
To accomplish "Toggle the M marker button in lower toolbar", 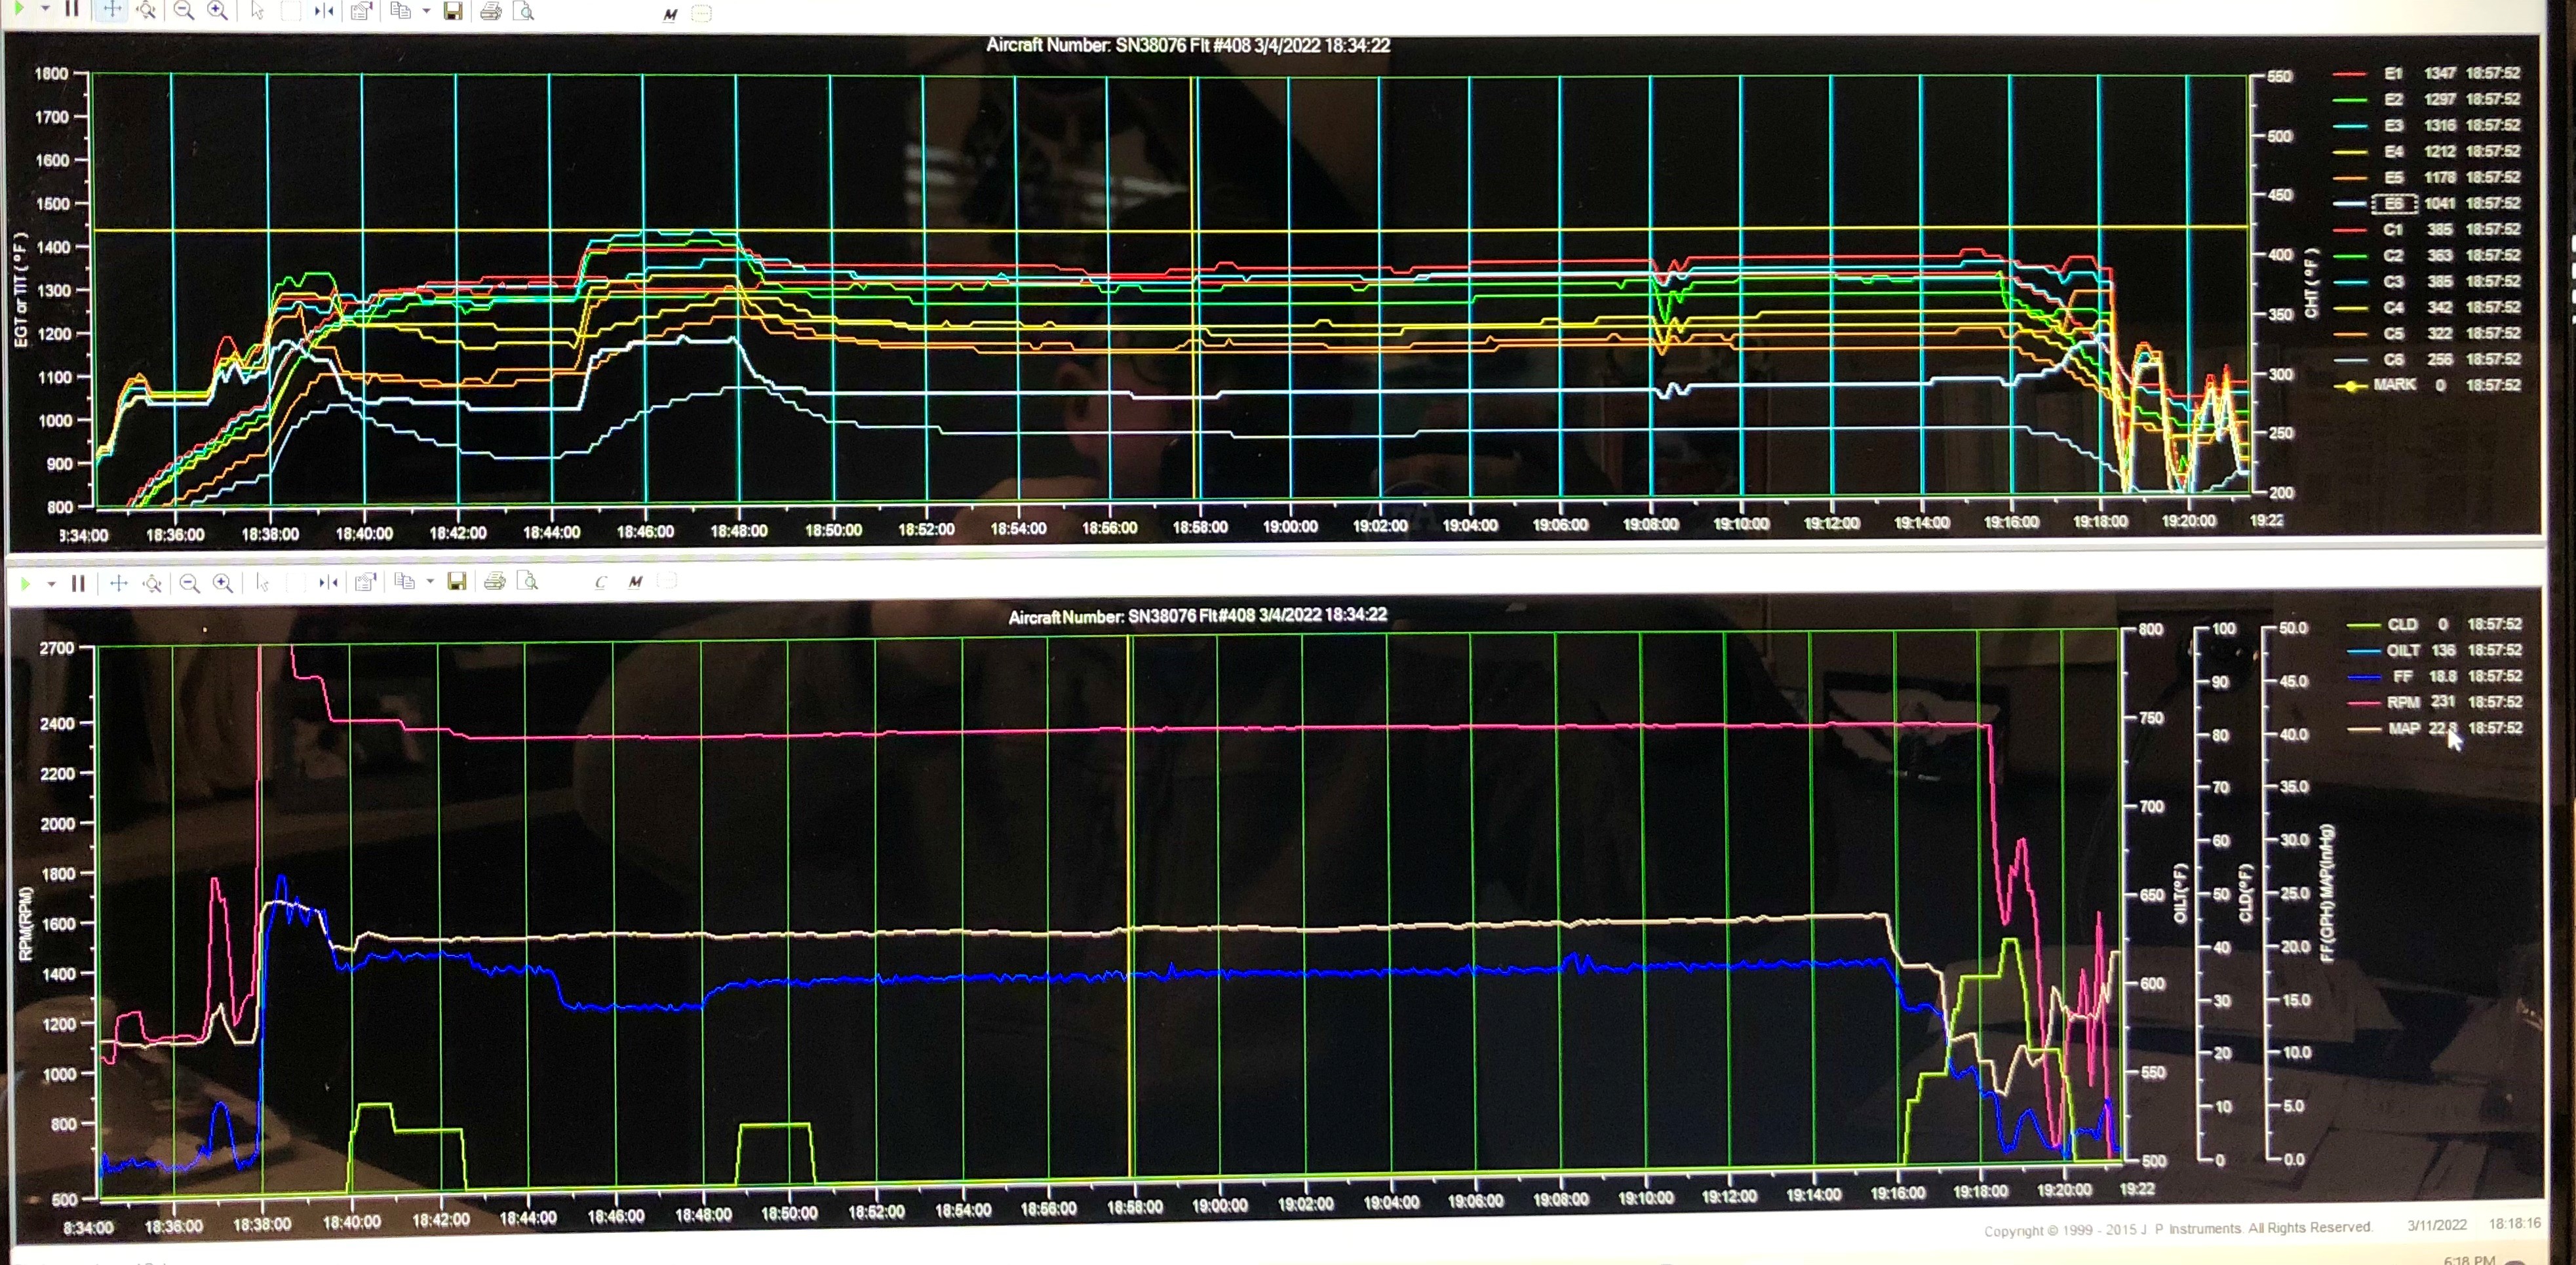I will tap(635, 582).
